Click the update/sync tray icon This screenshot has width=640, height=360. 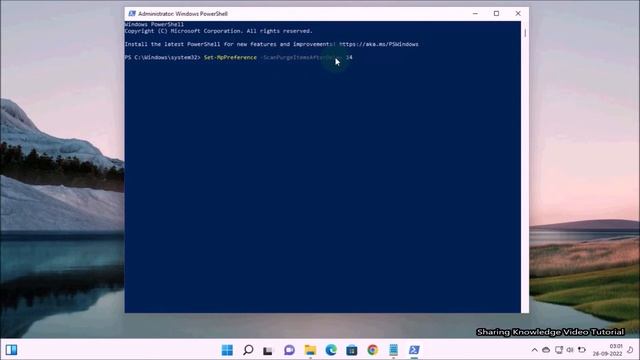tap(582, 350)
